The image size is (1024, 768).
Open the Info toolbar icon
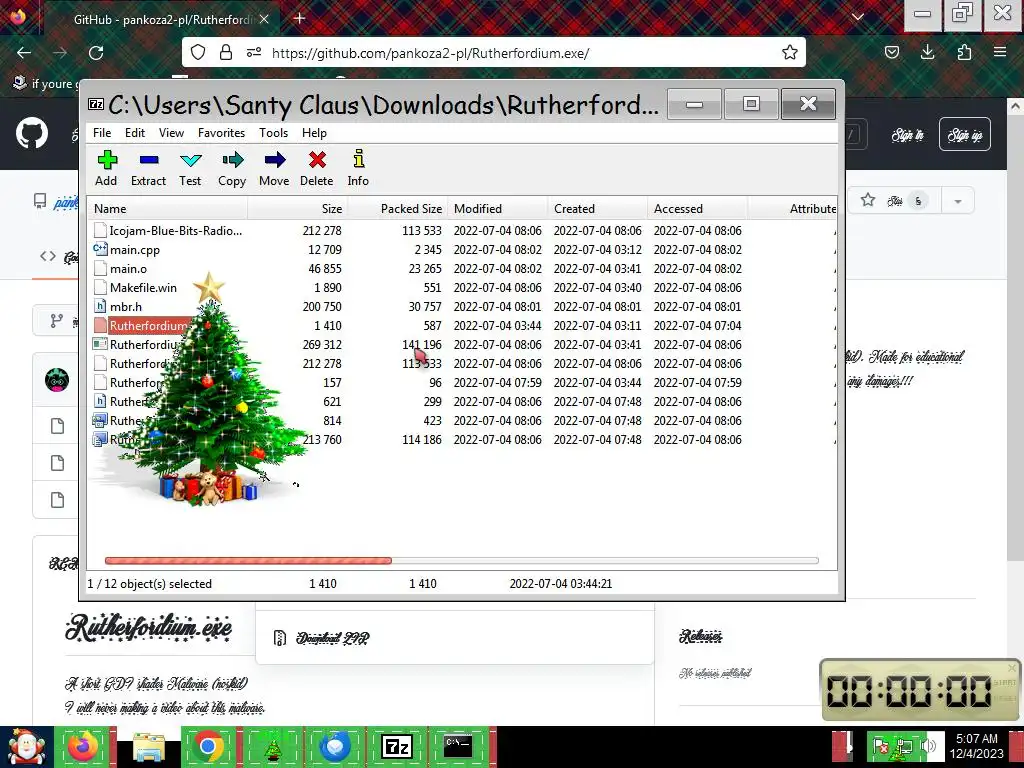(358, 168)
